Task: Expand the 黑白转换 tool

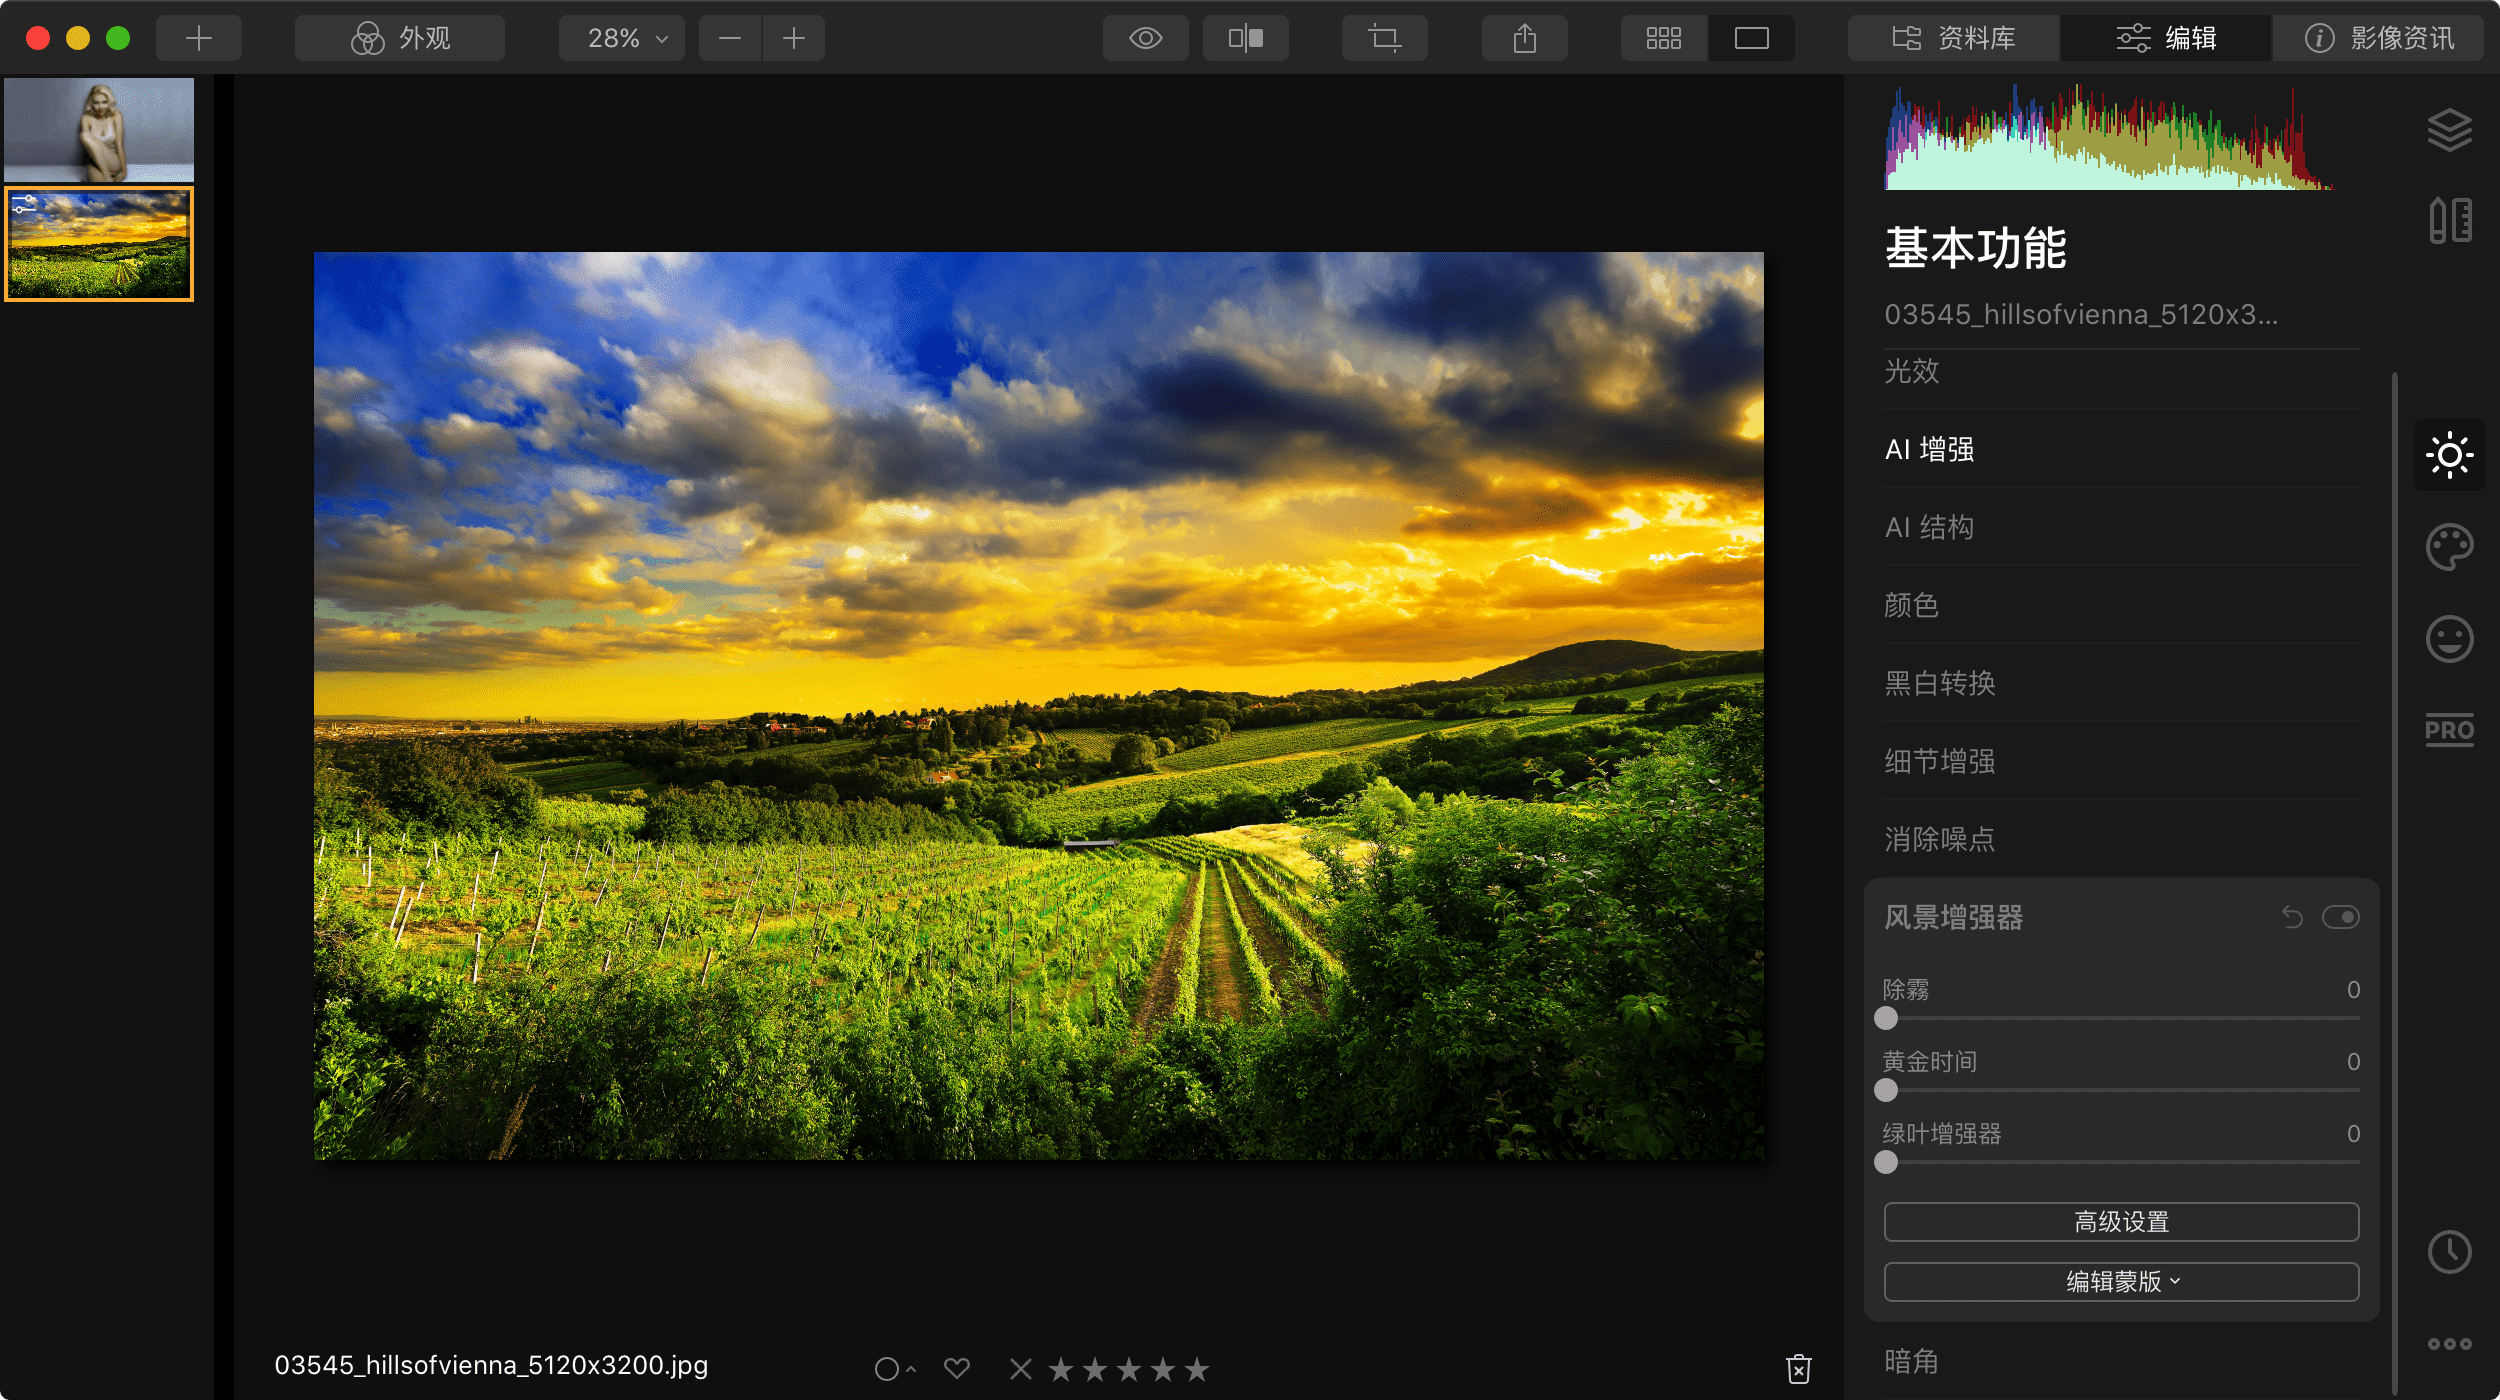Action: (x=2122, y=683)
